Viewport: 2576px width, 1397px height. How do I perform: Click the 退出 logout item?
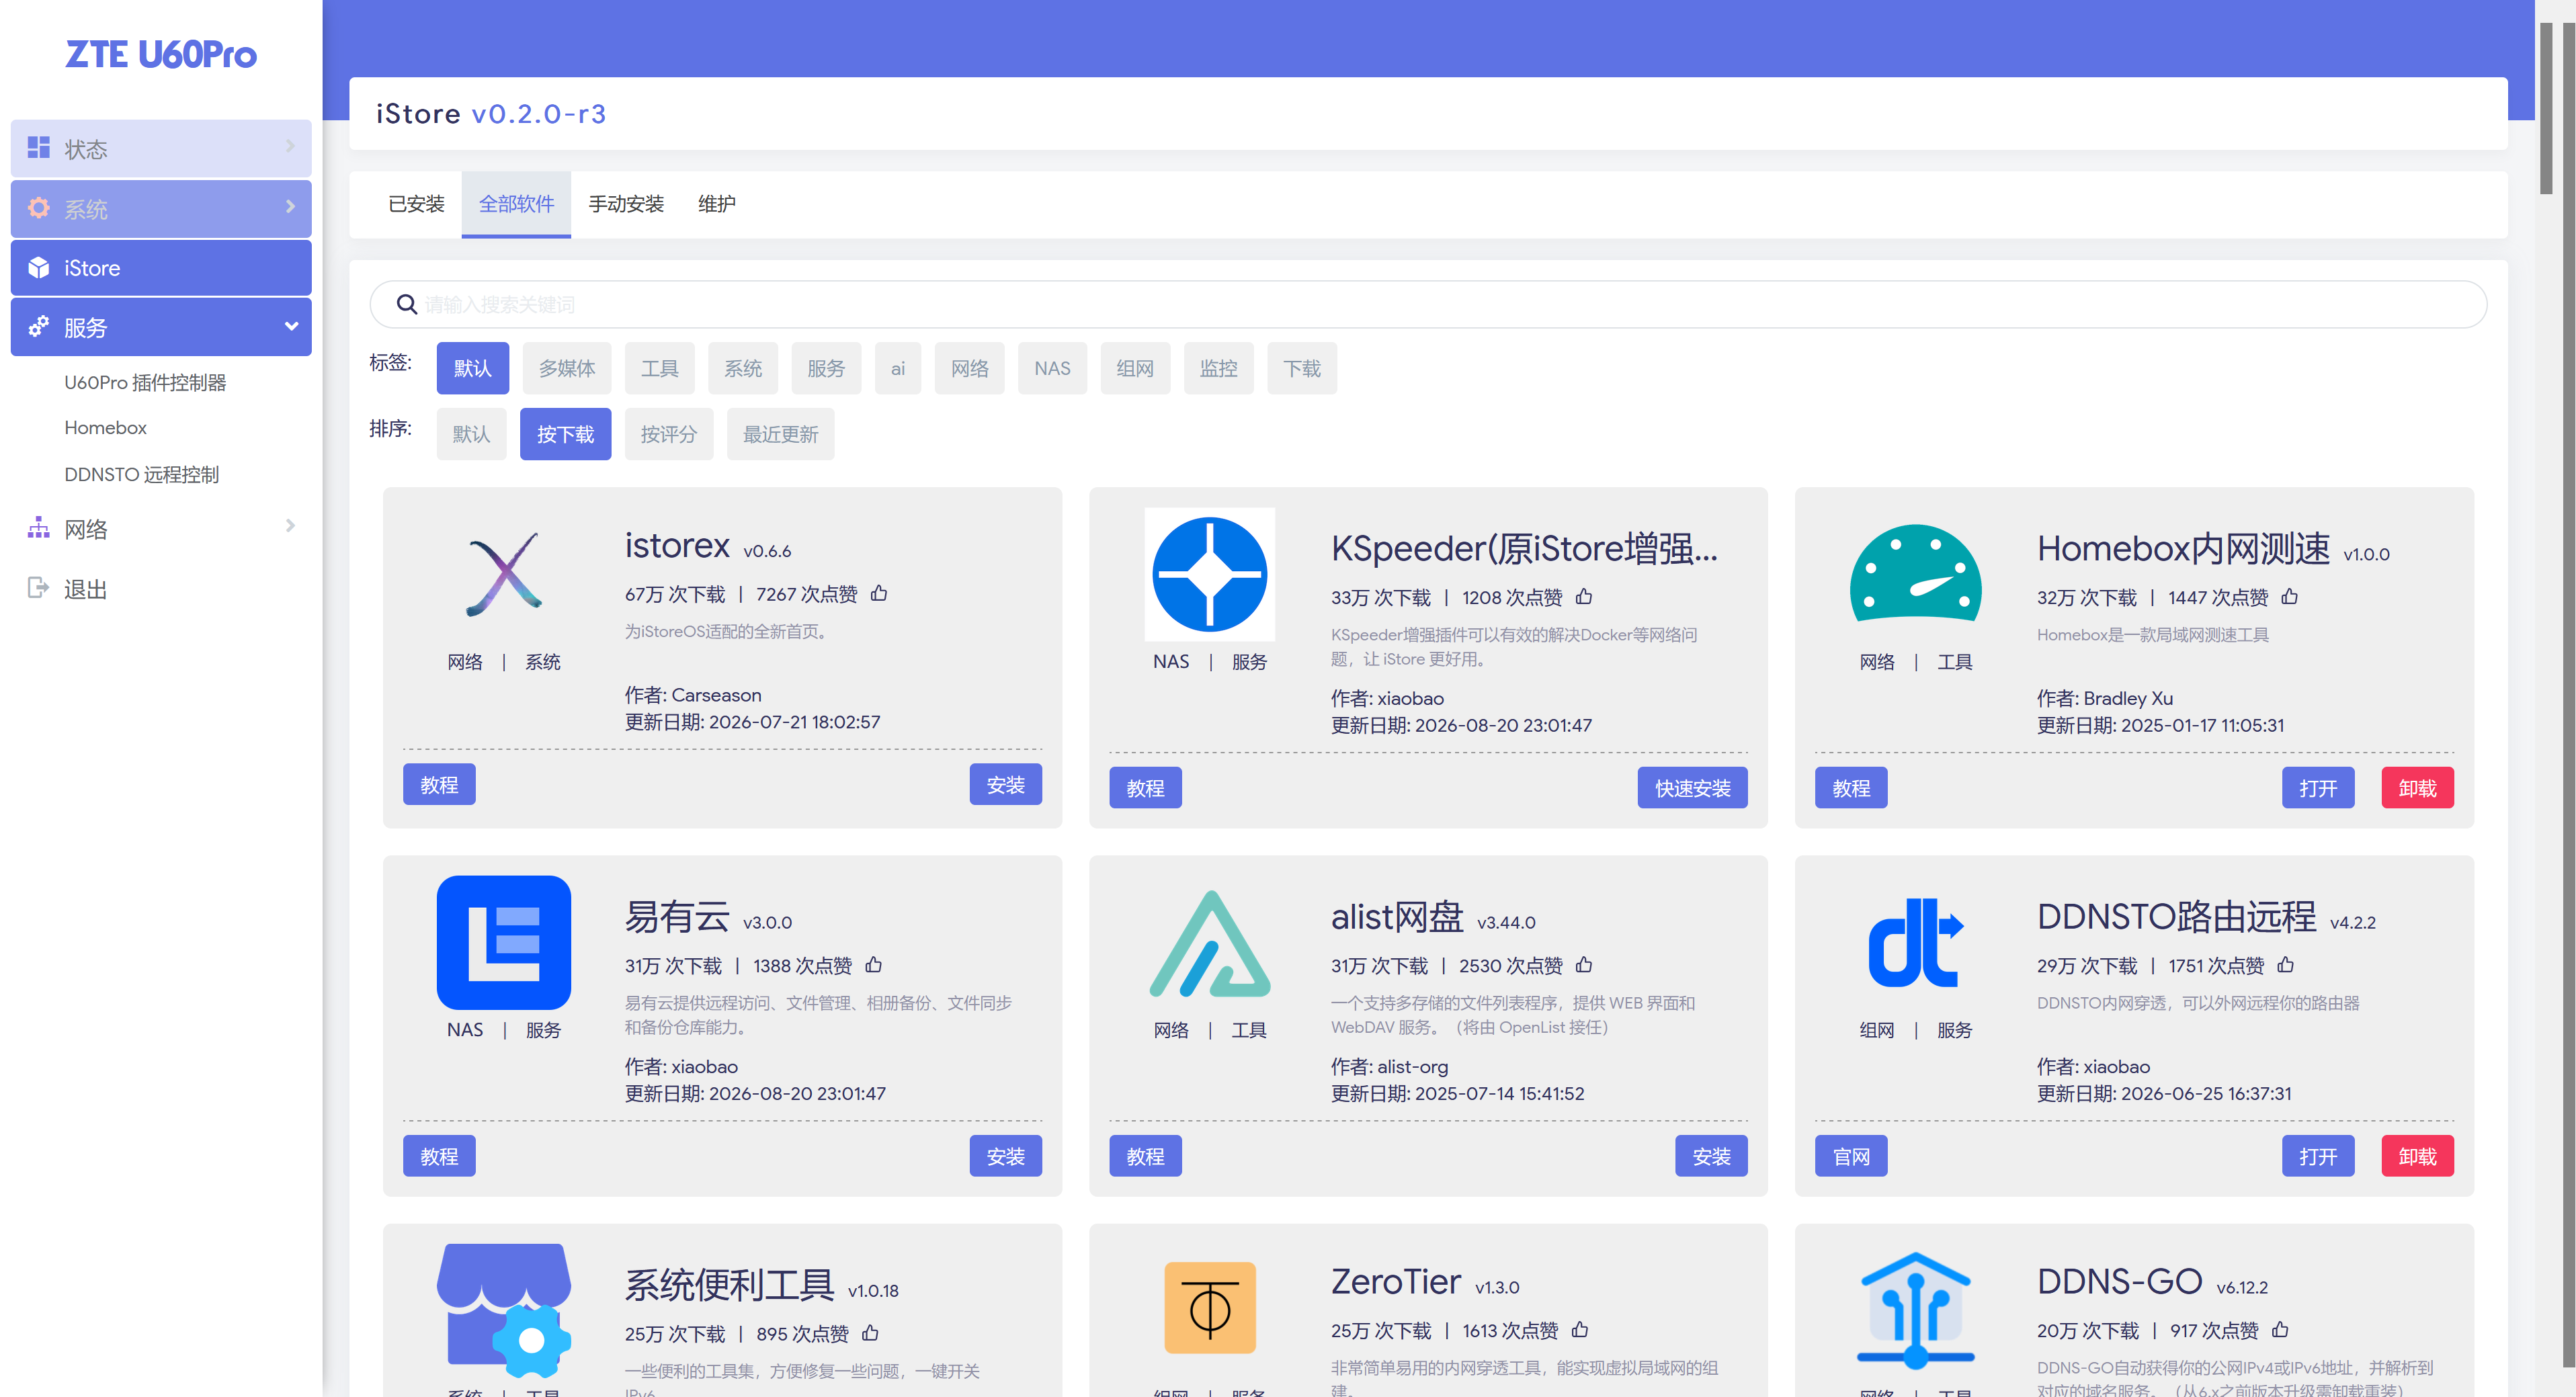(161, 588)
